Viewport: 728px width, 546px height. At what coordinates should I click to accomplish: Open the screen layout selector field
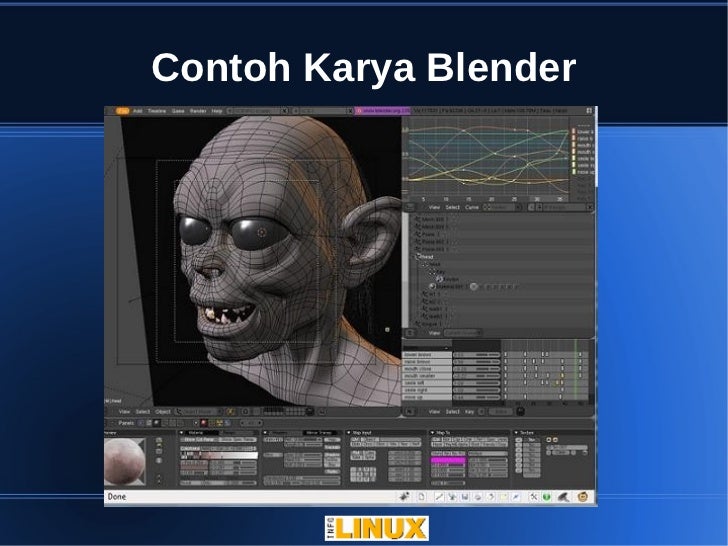point(257,111)
